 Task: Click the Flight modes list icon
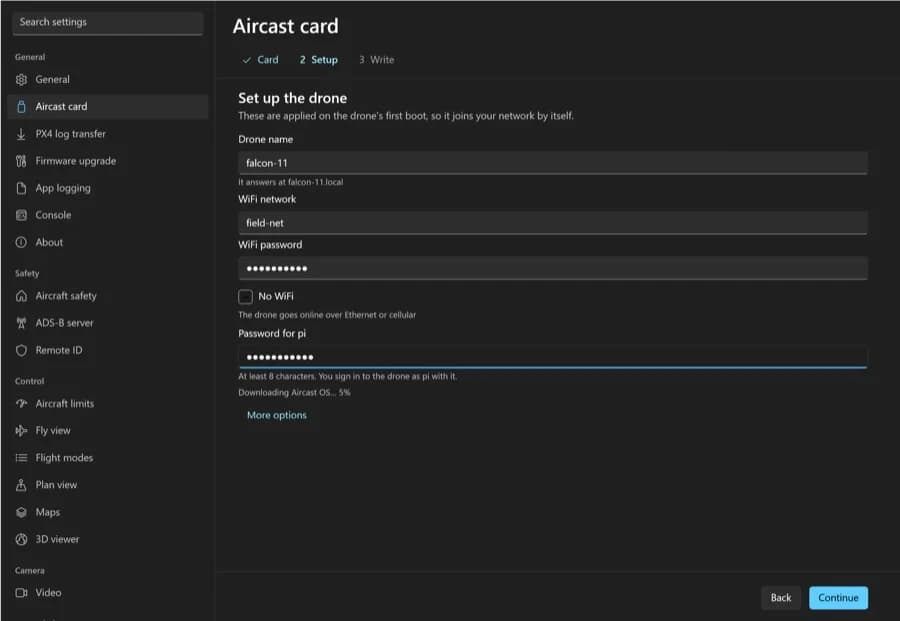coord(21,457)
